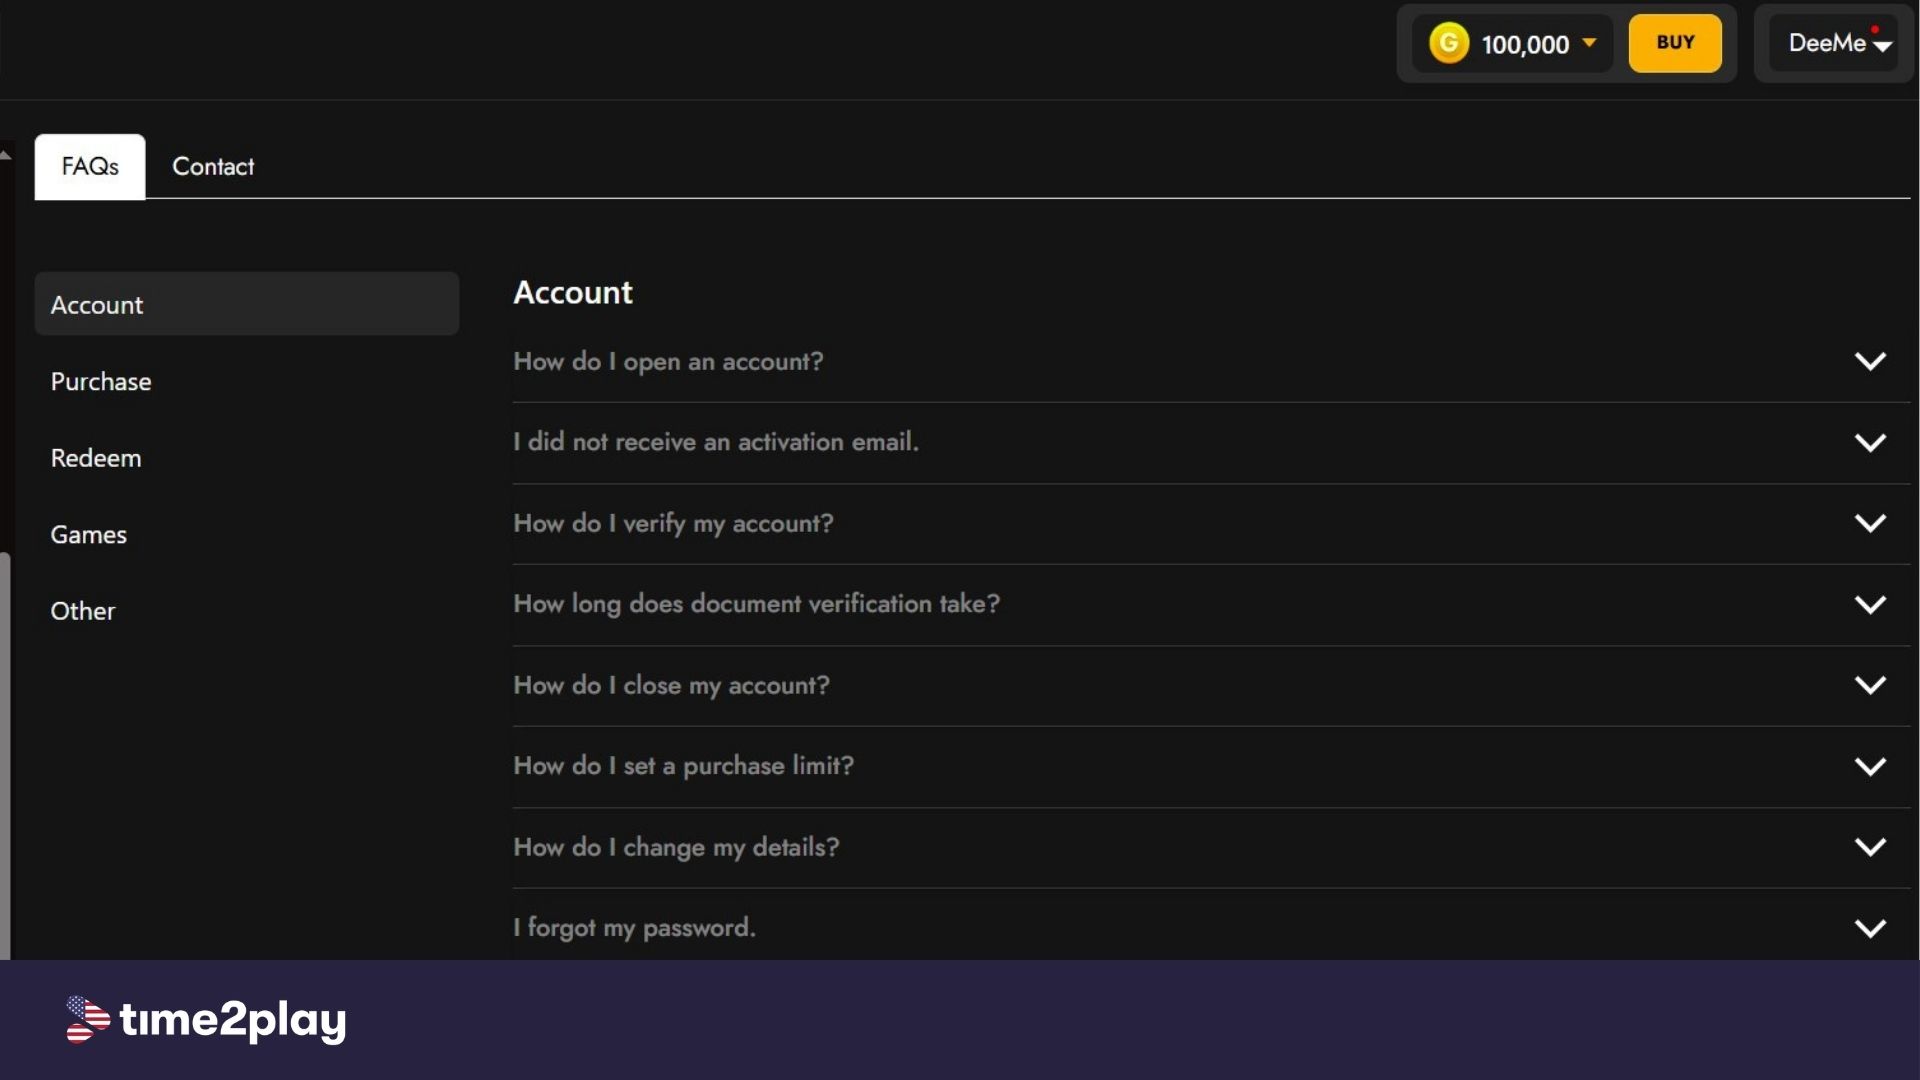The height and width of the screenshot is (1080, 1920).
Task: Open 'How long does document verification take?'
Action: pyautogui.click(x=757, y=604)
